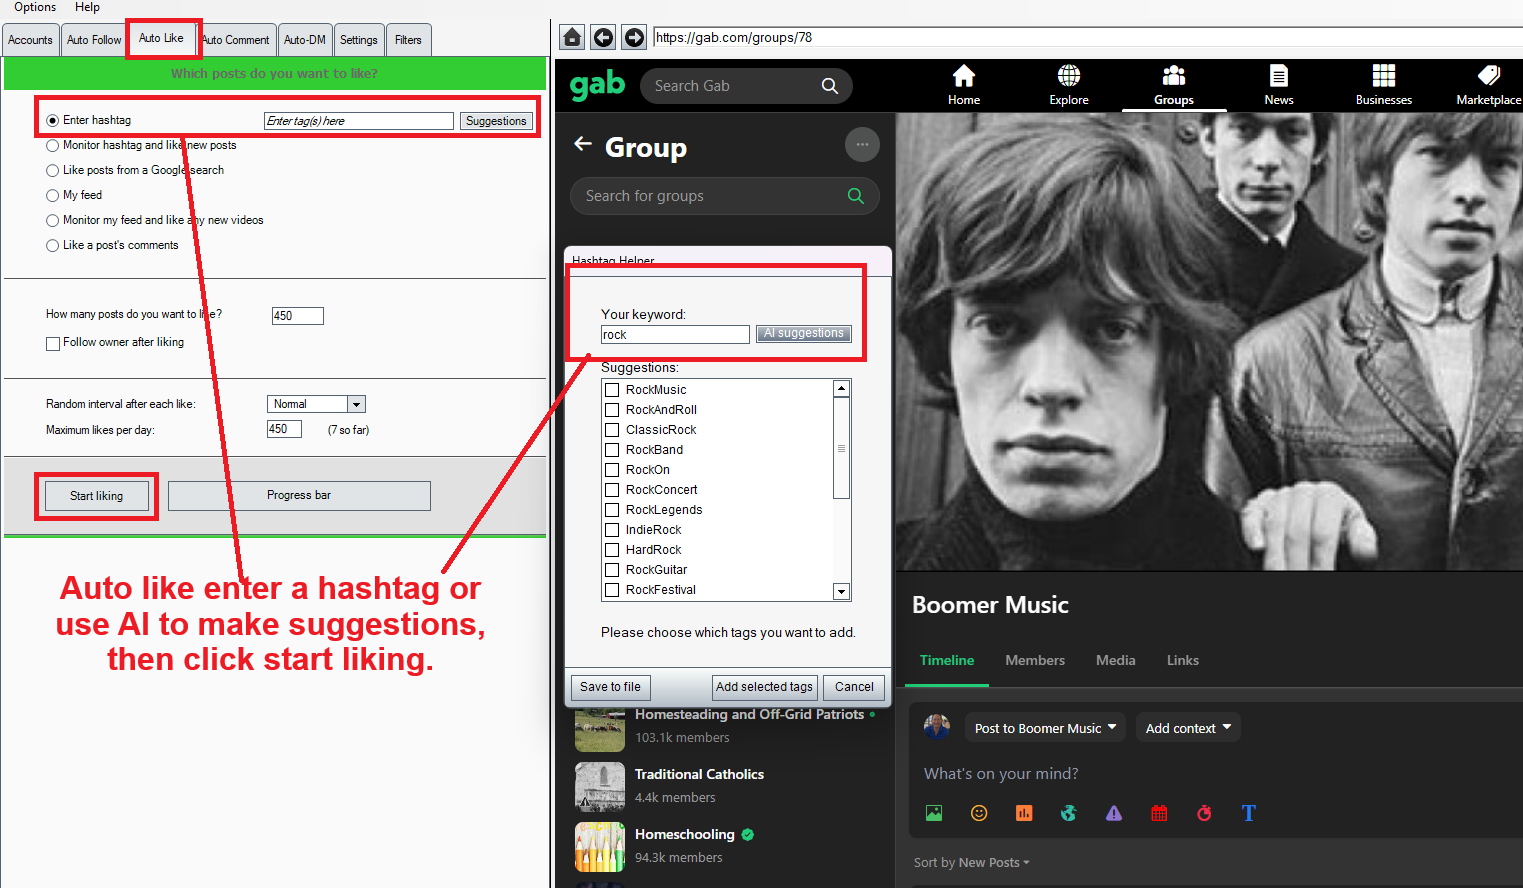1523x888 pixels.
Task: Click the Progress bar control
Action: 299,496
